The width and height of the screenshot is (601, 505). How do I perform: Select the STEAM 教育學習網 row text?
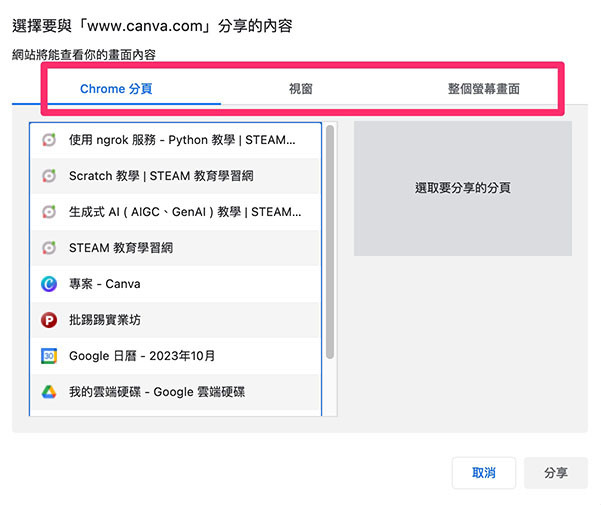pos(121,248)
